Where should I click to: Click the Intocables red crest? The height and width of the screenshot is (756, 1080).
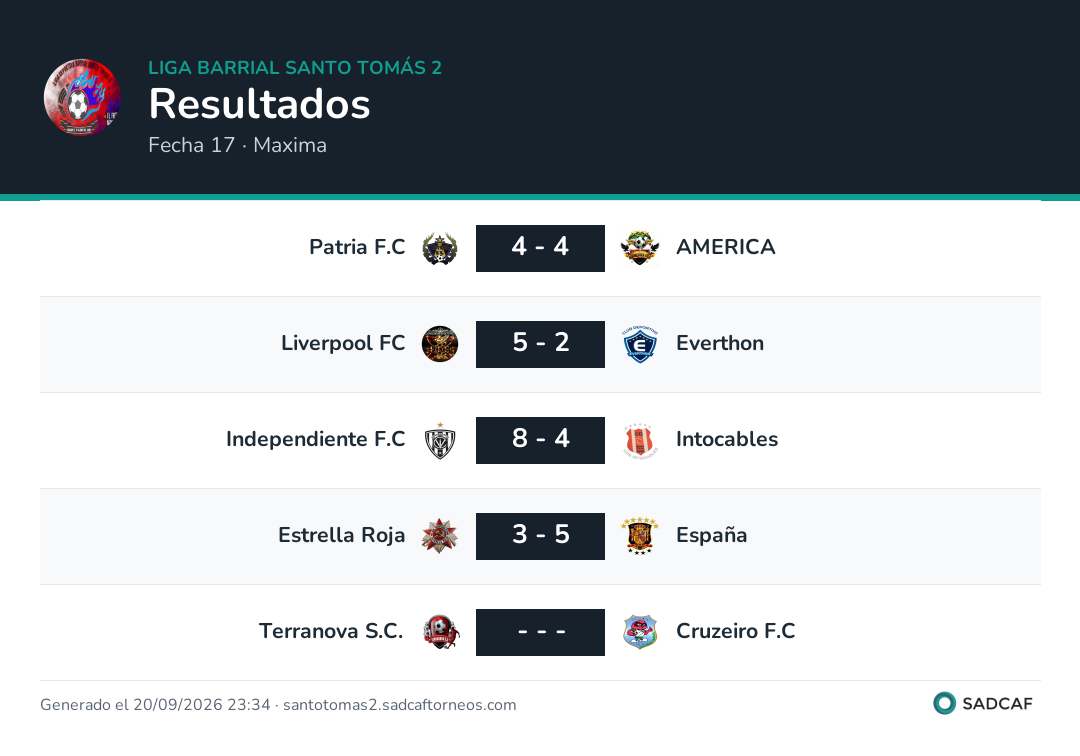click(640, 441)
